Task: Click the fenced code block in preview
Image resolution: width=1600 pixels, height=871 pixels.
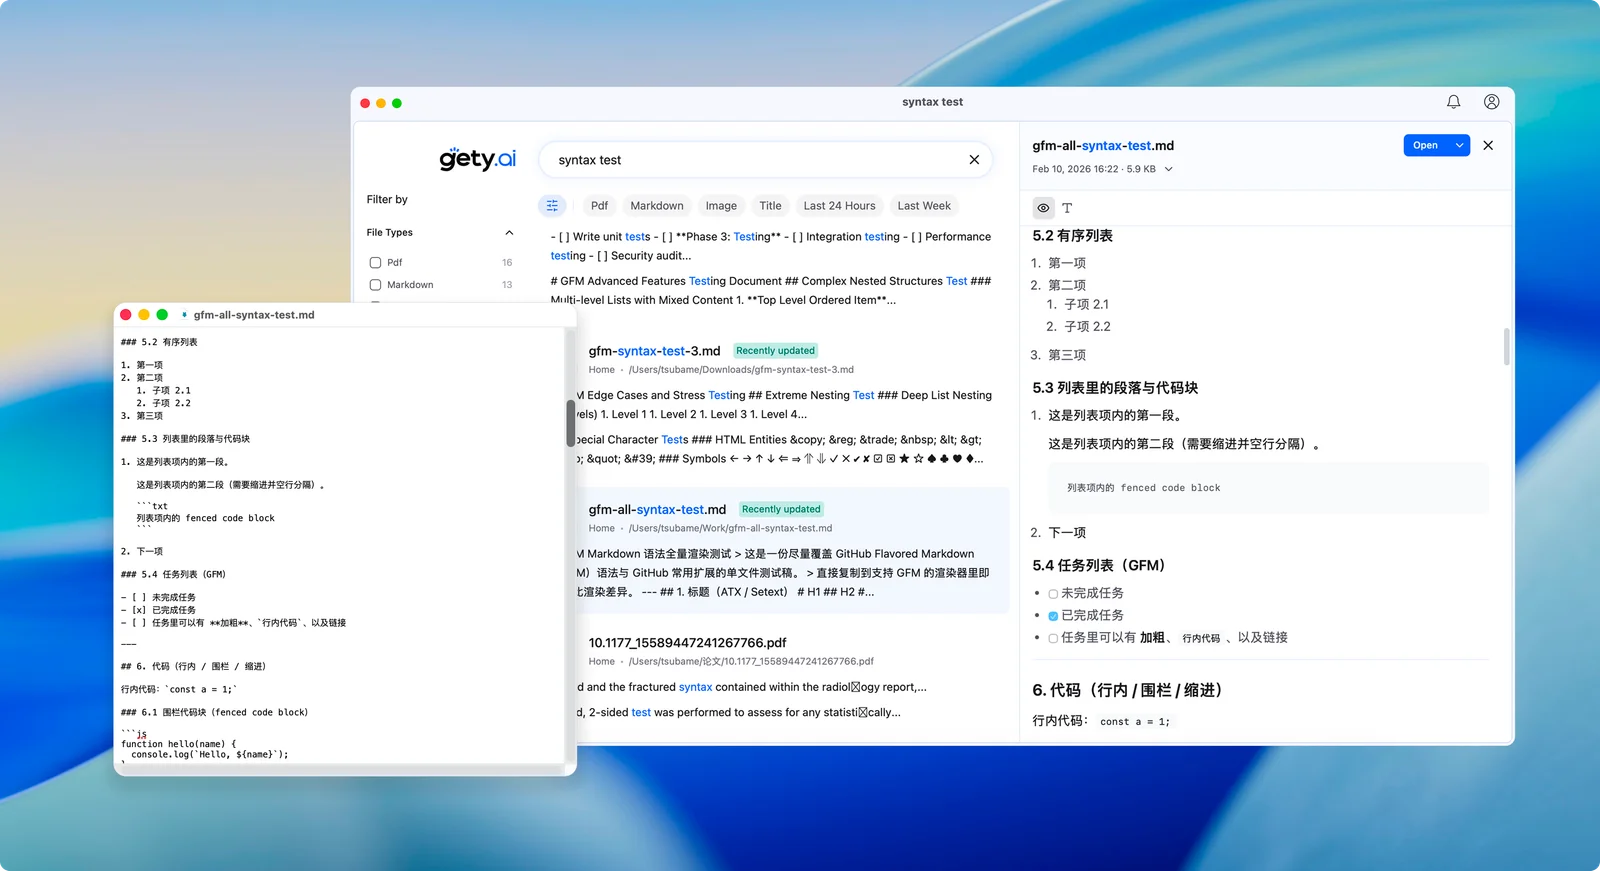Action: [1269, 488]
